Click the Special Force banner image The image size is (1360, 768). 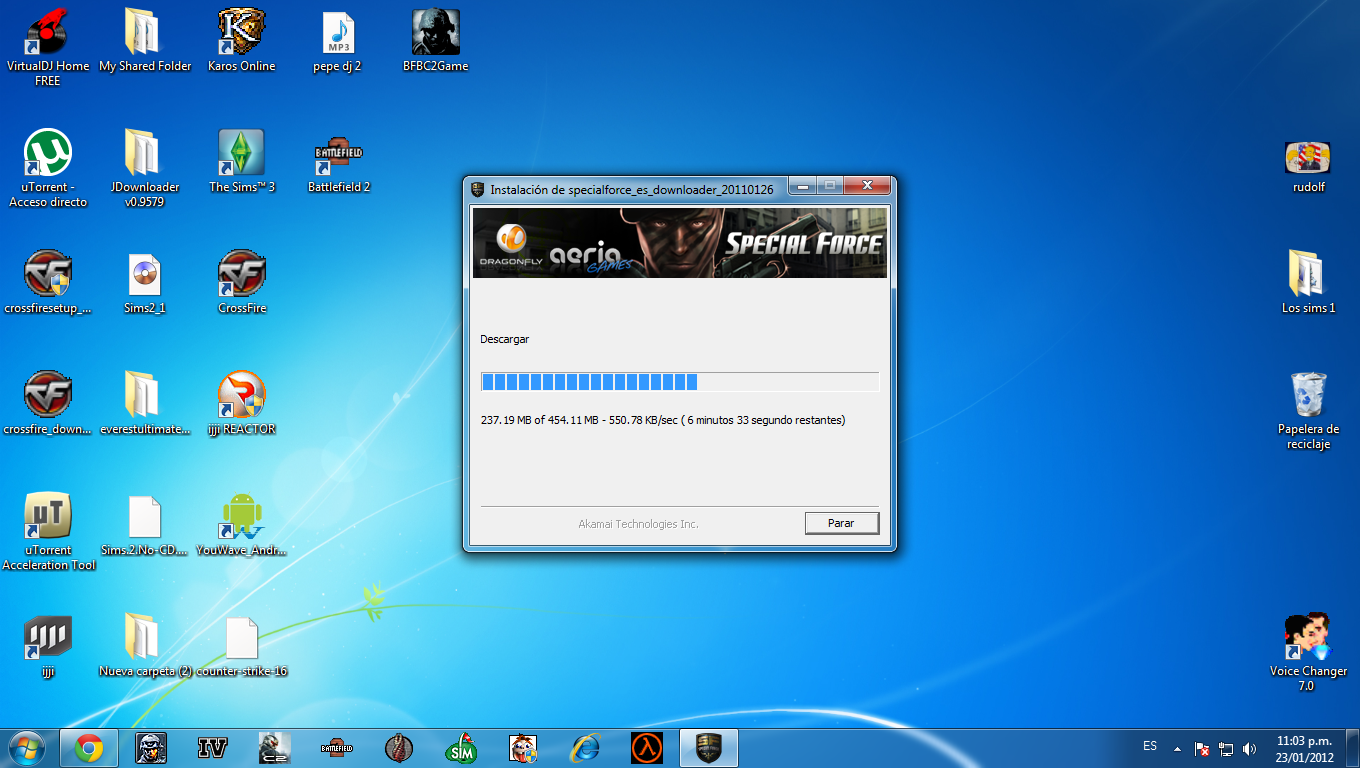coord(679,242)
